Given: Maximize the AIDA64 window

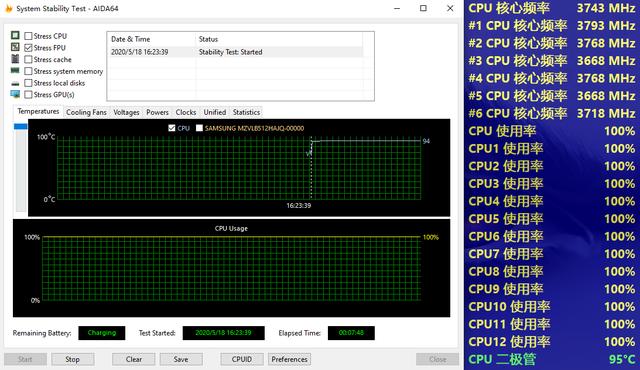Looking at the screenshot, I should [423, 8].
